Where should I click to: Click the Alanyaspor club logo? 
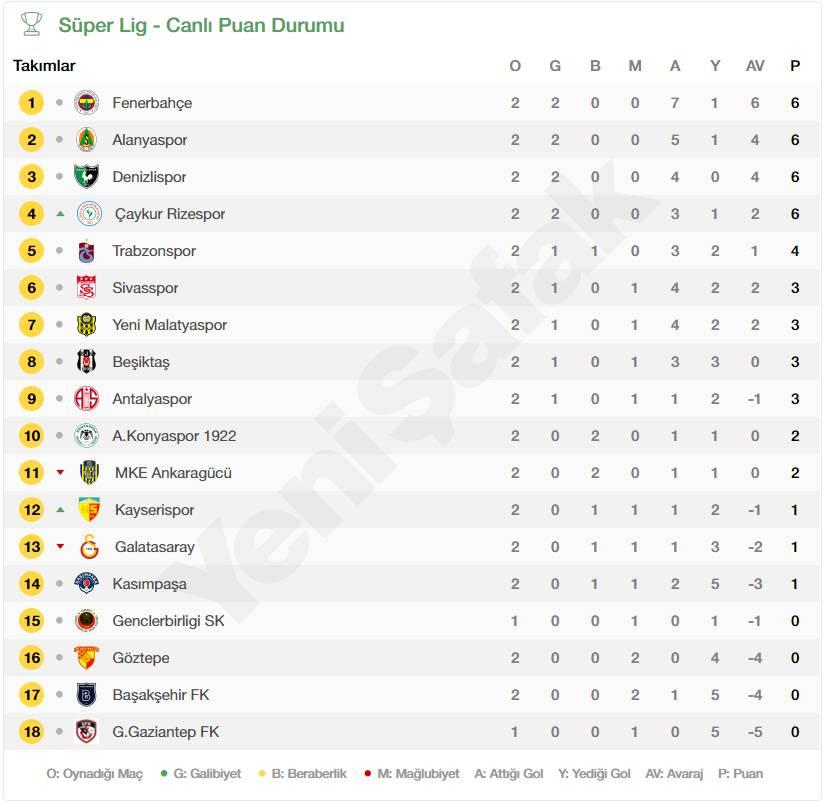pyautogui.click(x=86, y=140)
